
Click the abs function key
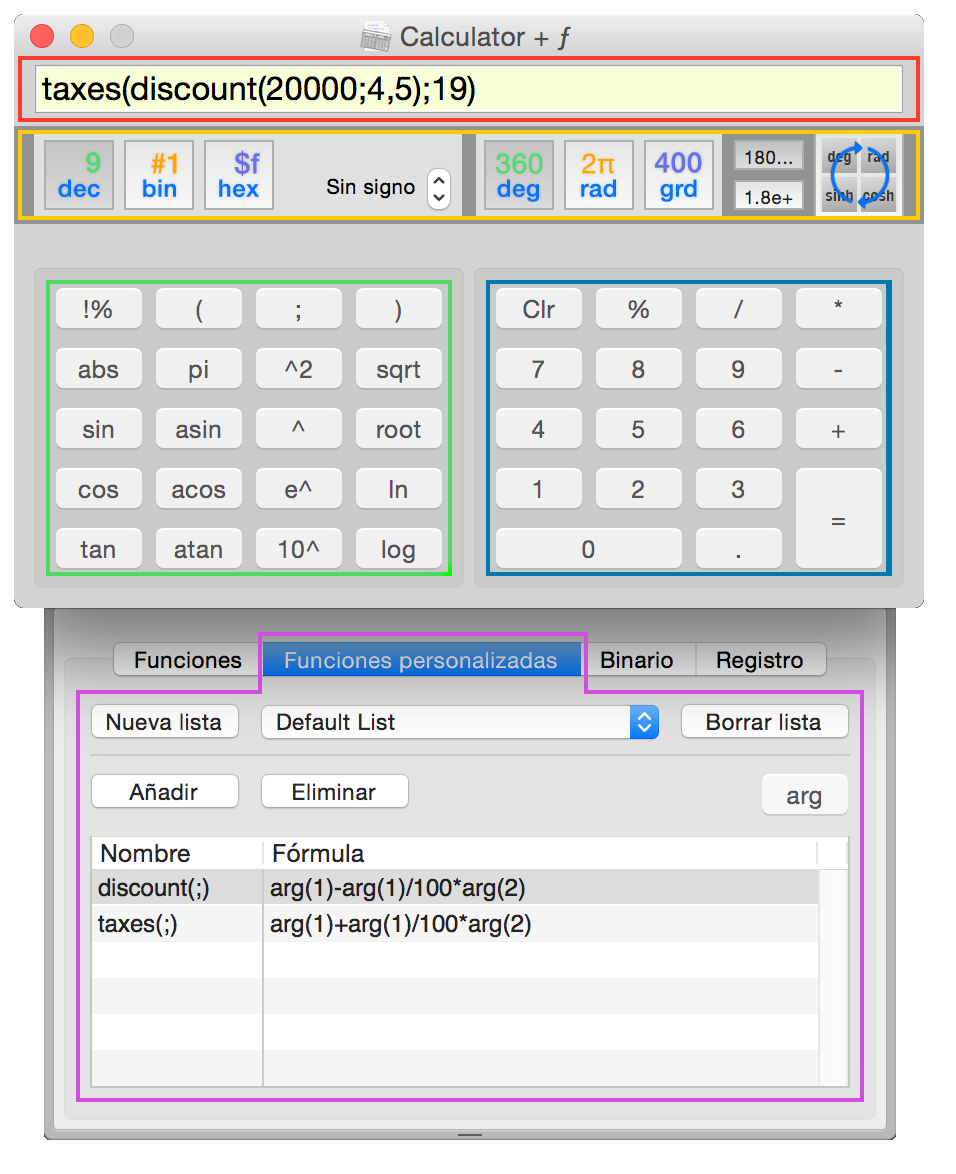point(99,369)
